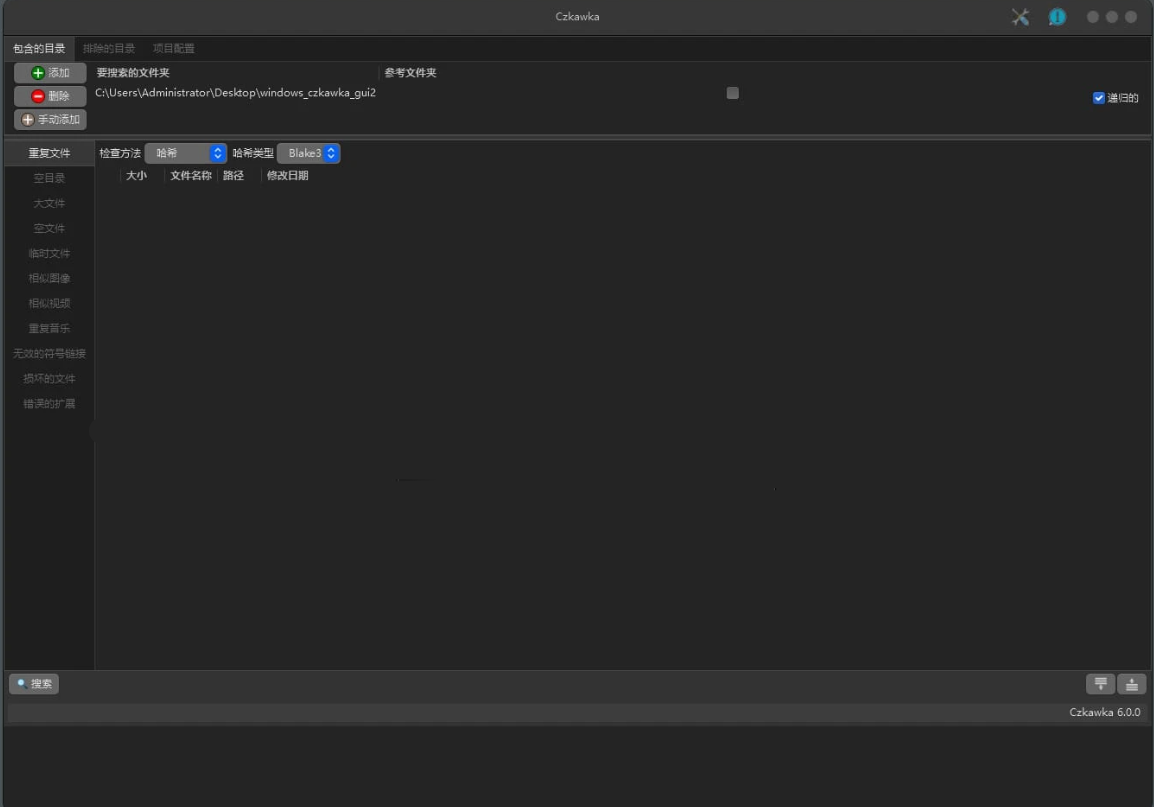The height and width of the screenshot is (807, 1154).
Task: Enable the reference folder checkbox for windows_czkawka_gui2
Action: pos(732,92)
